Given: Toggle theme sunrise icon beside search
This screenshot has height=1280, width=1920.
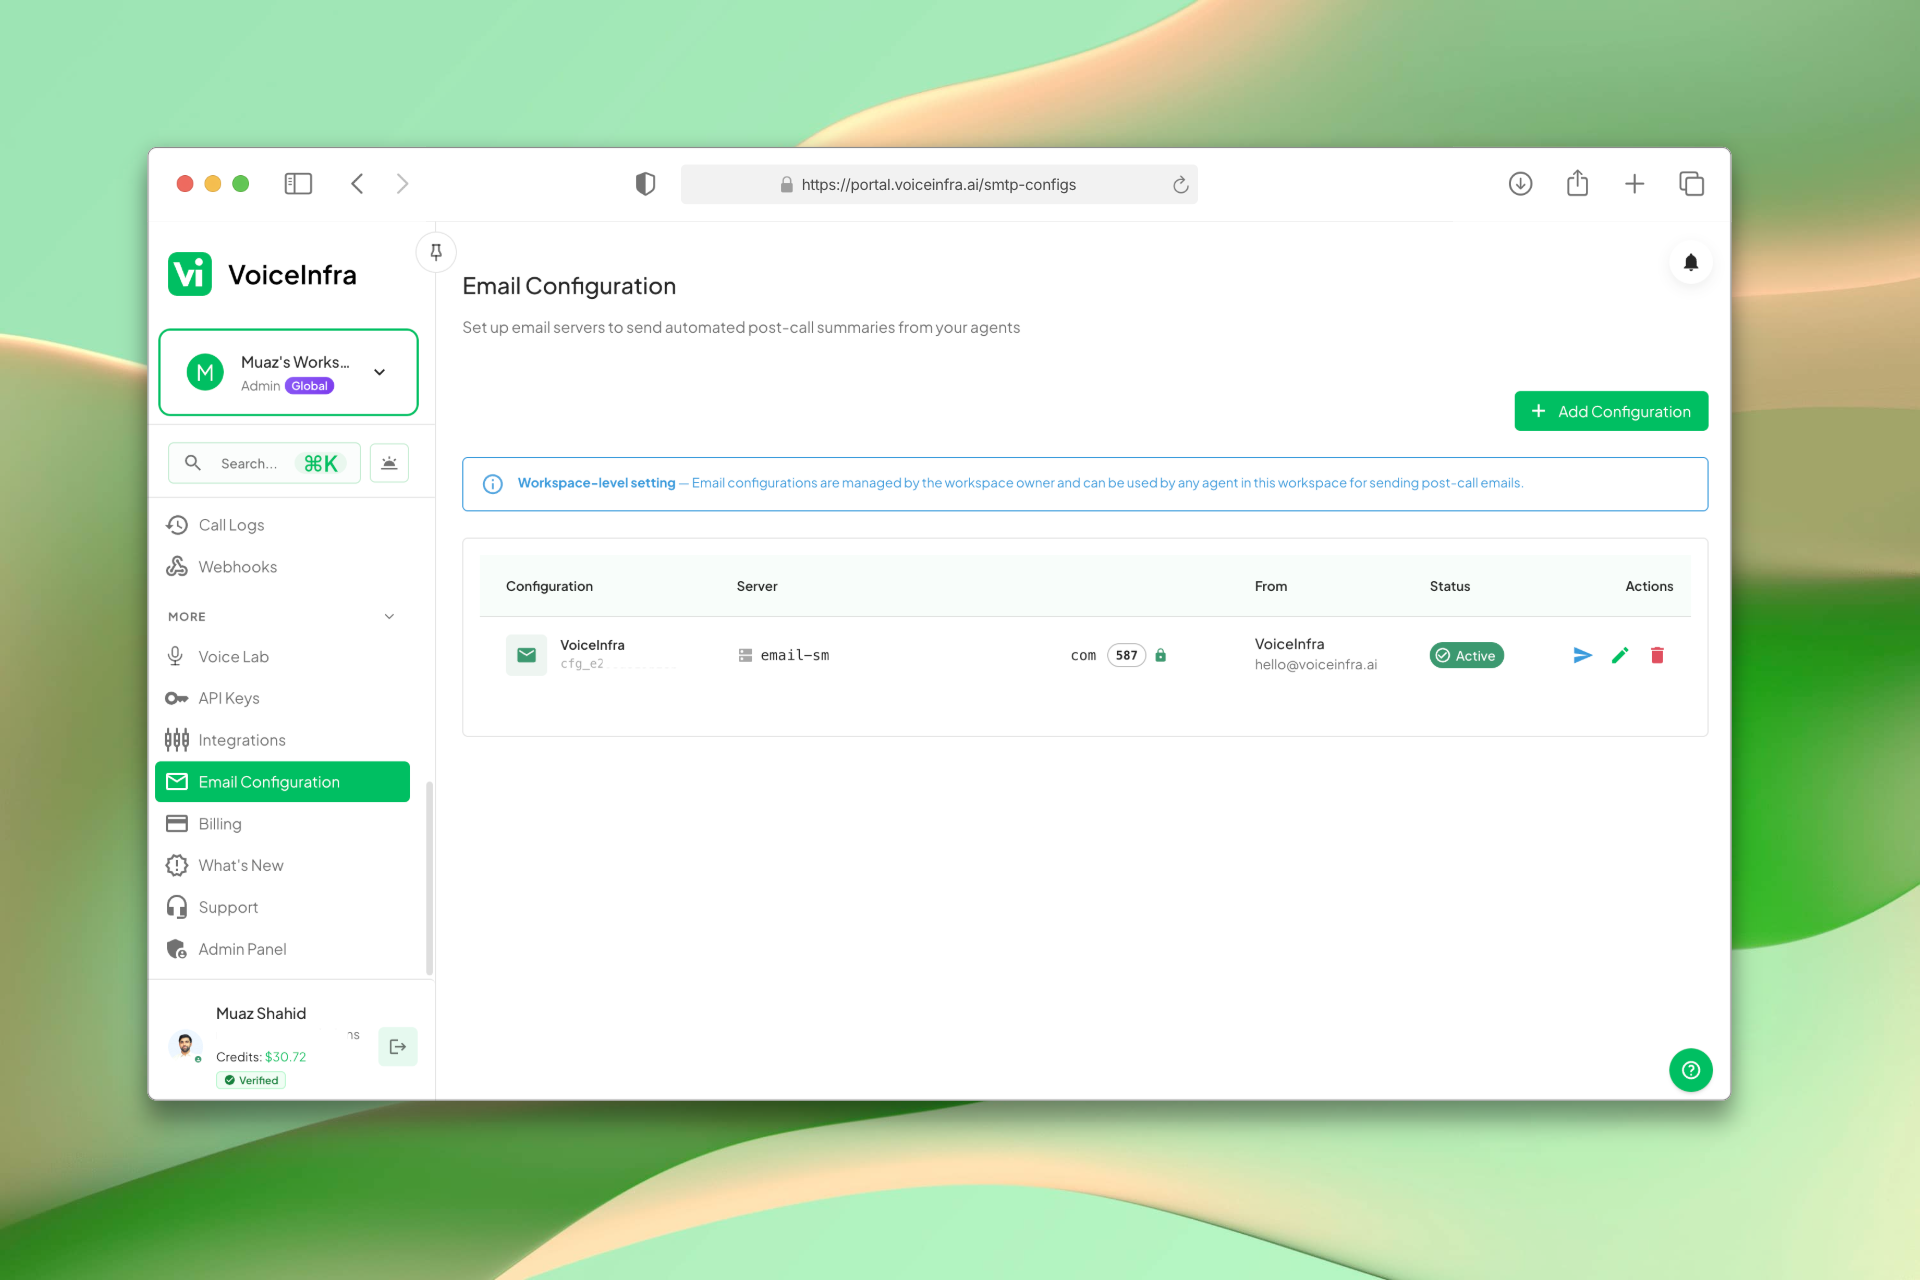Looking at the screenshot, I should pos(389,463).
